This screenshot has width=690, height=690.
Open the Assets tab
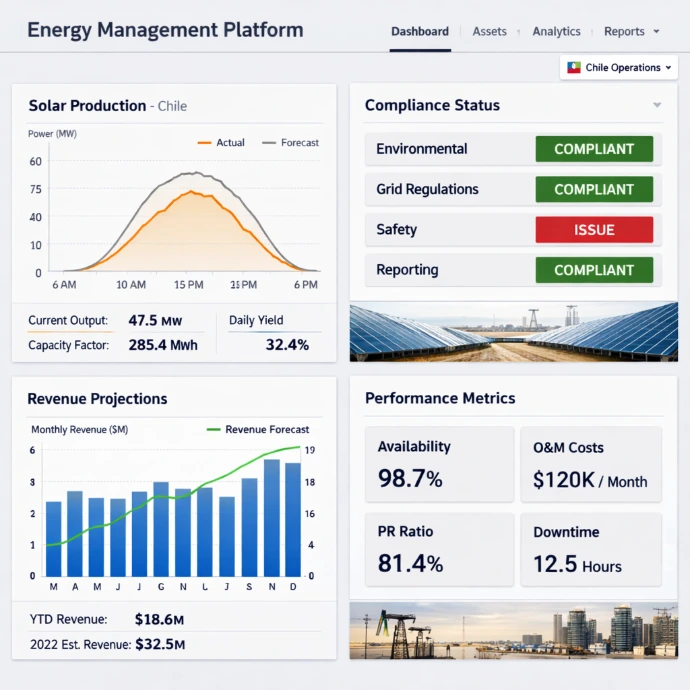(490, 32)
